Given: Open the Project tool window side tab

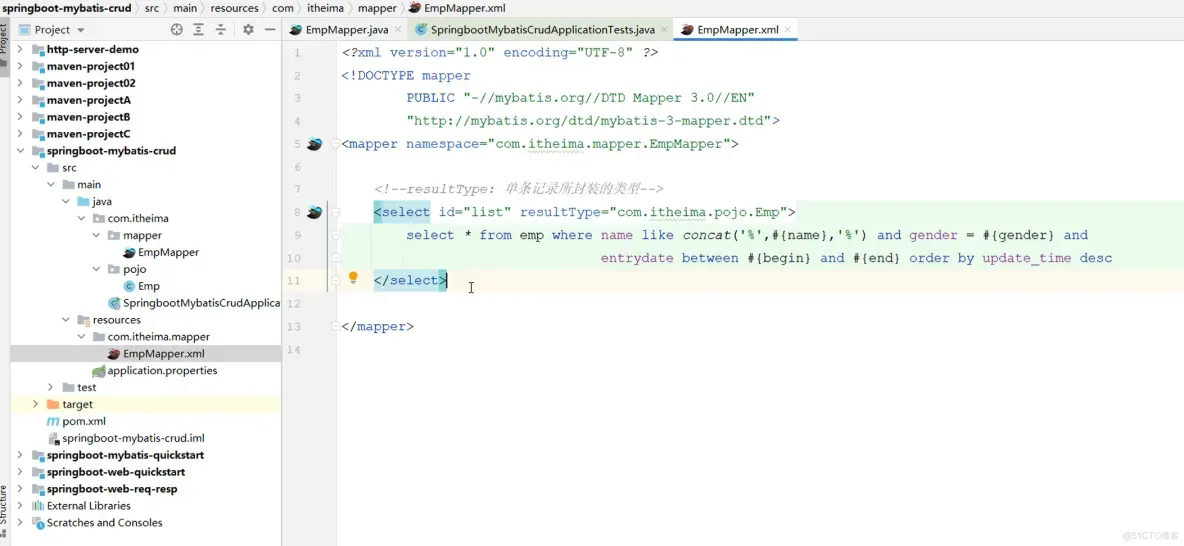Looking at the screenshot, I should tap(4, 47).
